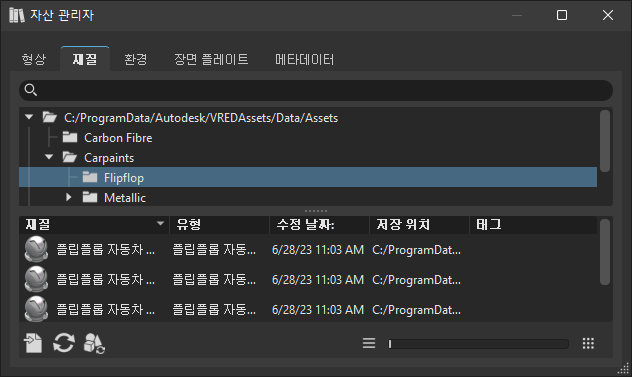Switch to the 환경 tab

point(135,60)
